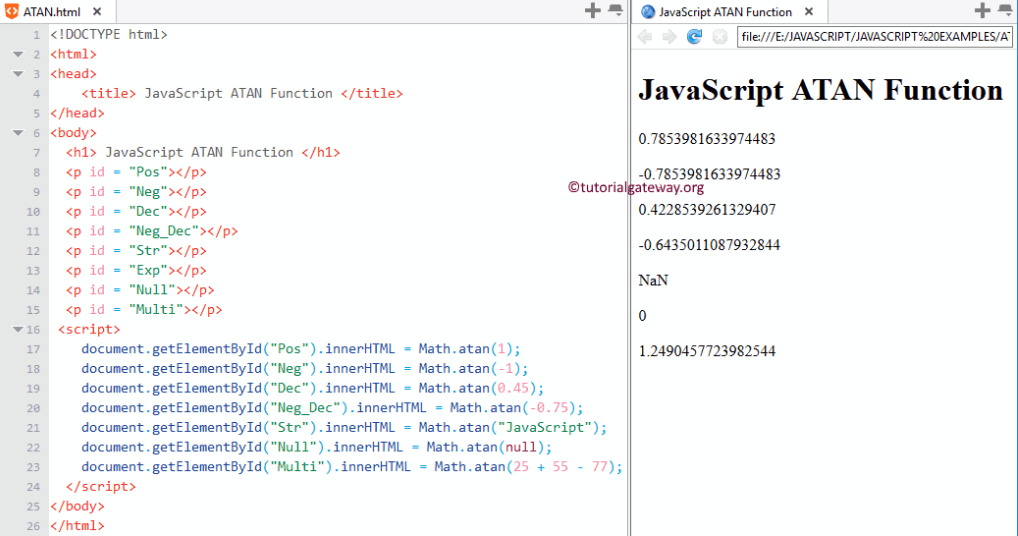1018x536 pixels.
Task: Click the JavaScript ATAN Function page heading
Action: (x=820, y=90)
